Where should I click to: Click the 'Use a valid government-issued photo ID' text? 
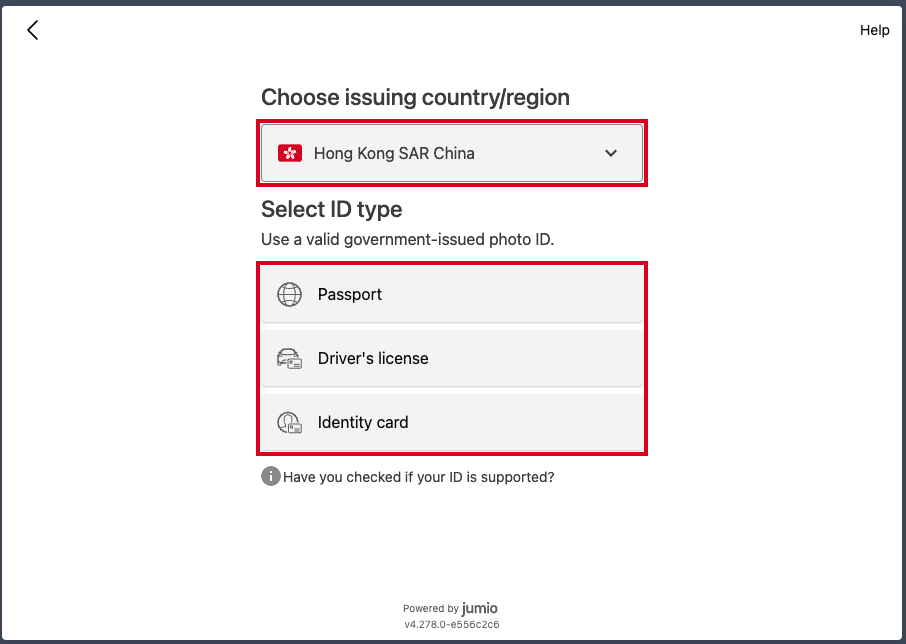coord(407,239)
